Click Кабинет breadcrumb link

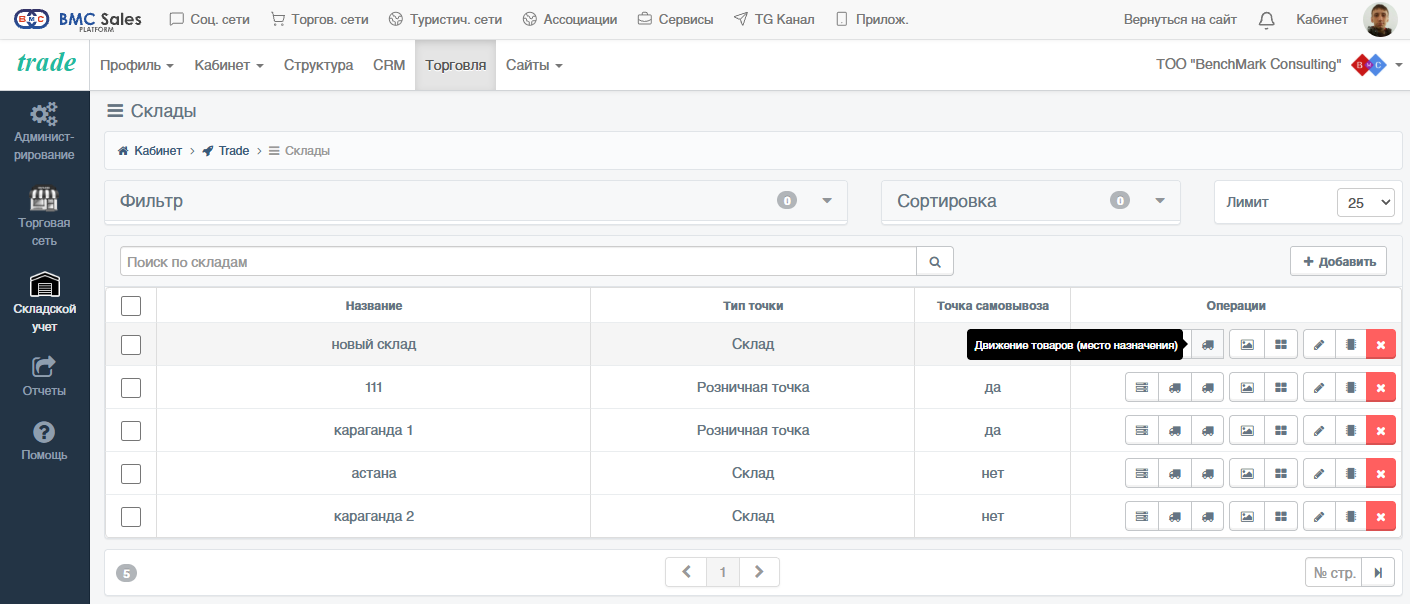click(150, 151)
